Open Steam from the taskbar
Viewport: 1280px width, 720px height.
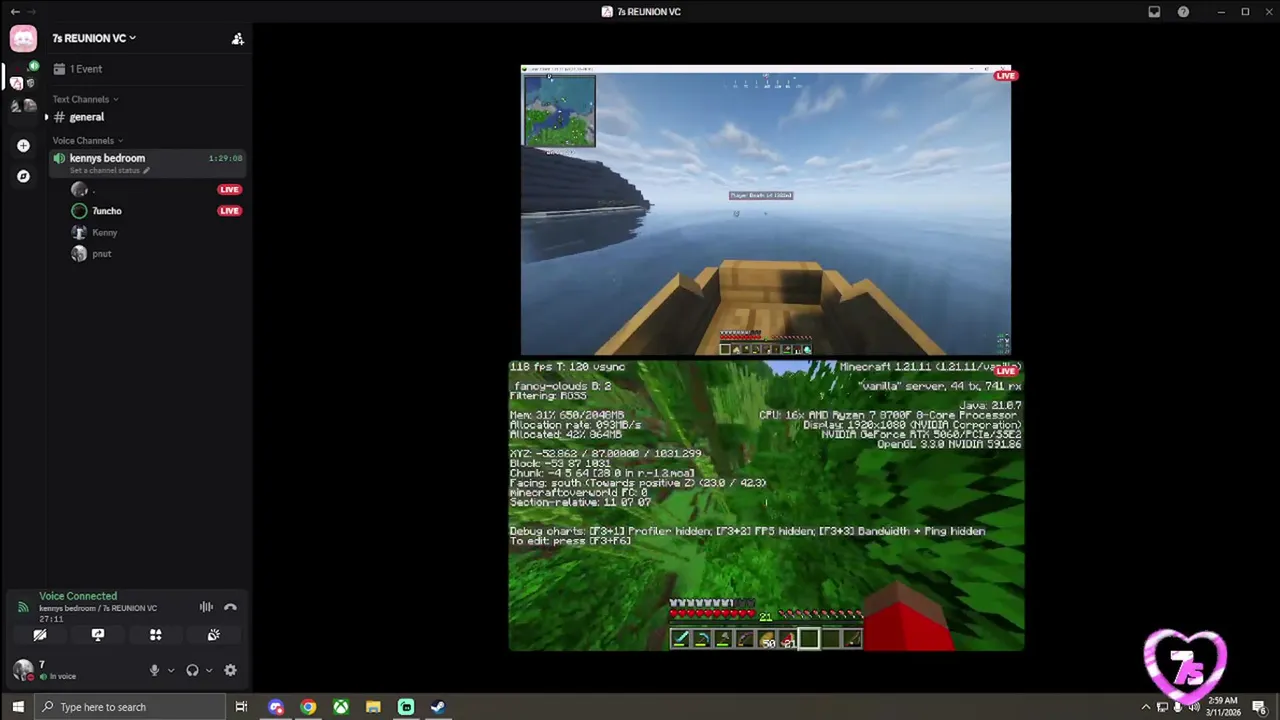[438, 707]
